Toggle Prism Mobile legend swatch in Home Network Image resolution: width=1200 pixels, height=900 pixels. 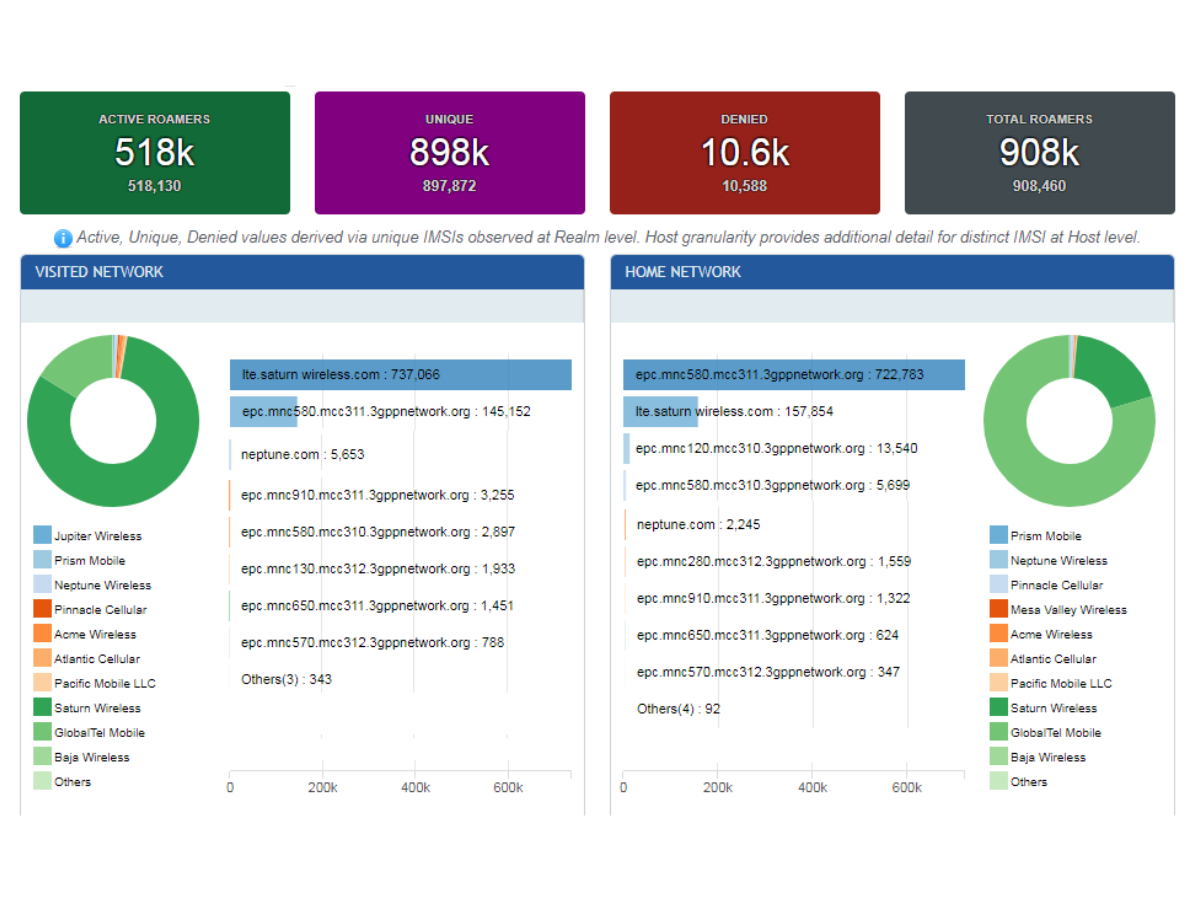point(999,536)
